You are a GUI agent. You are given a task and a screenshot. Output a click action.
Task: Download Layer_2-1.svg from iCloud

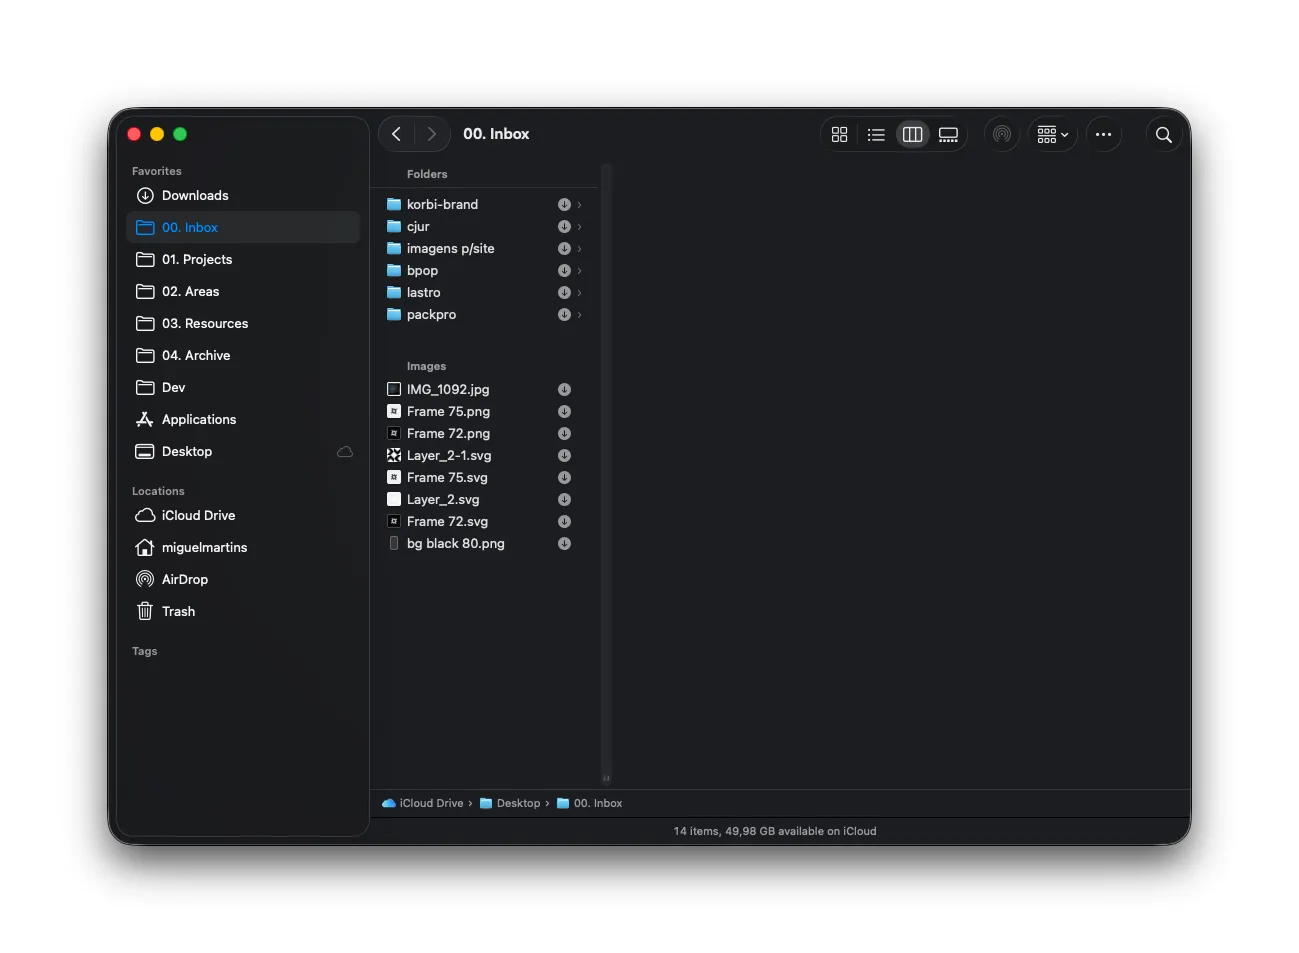point(564,455)
